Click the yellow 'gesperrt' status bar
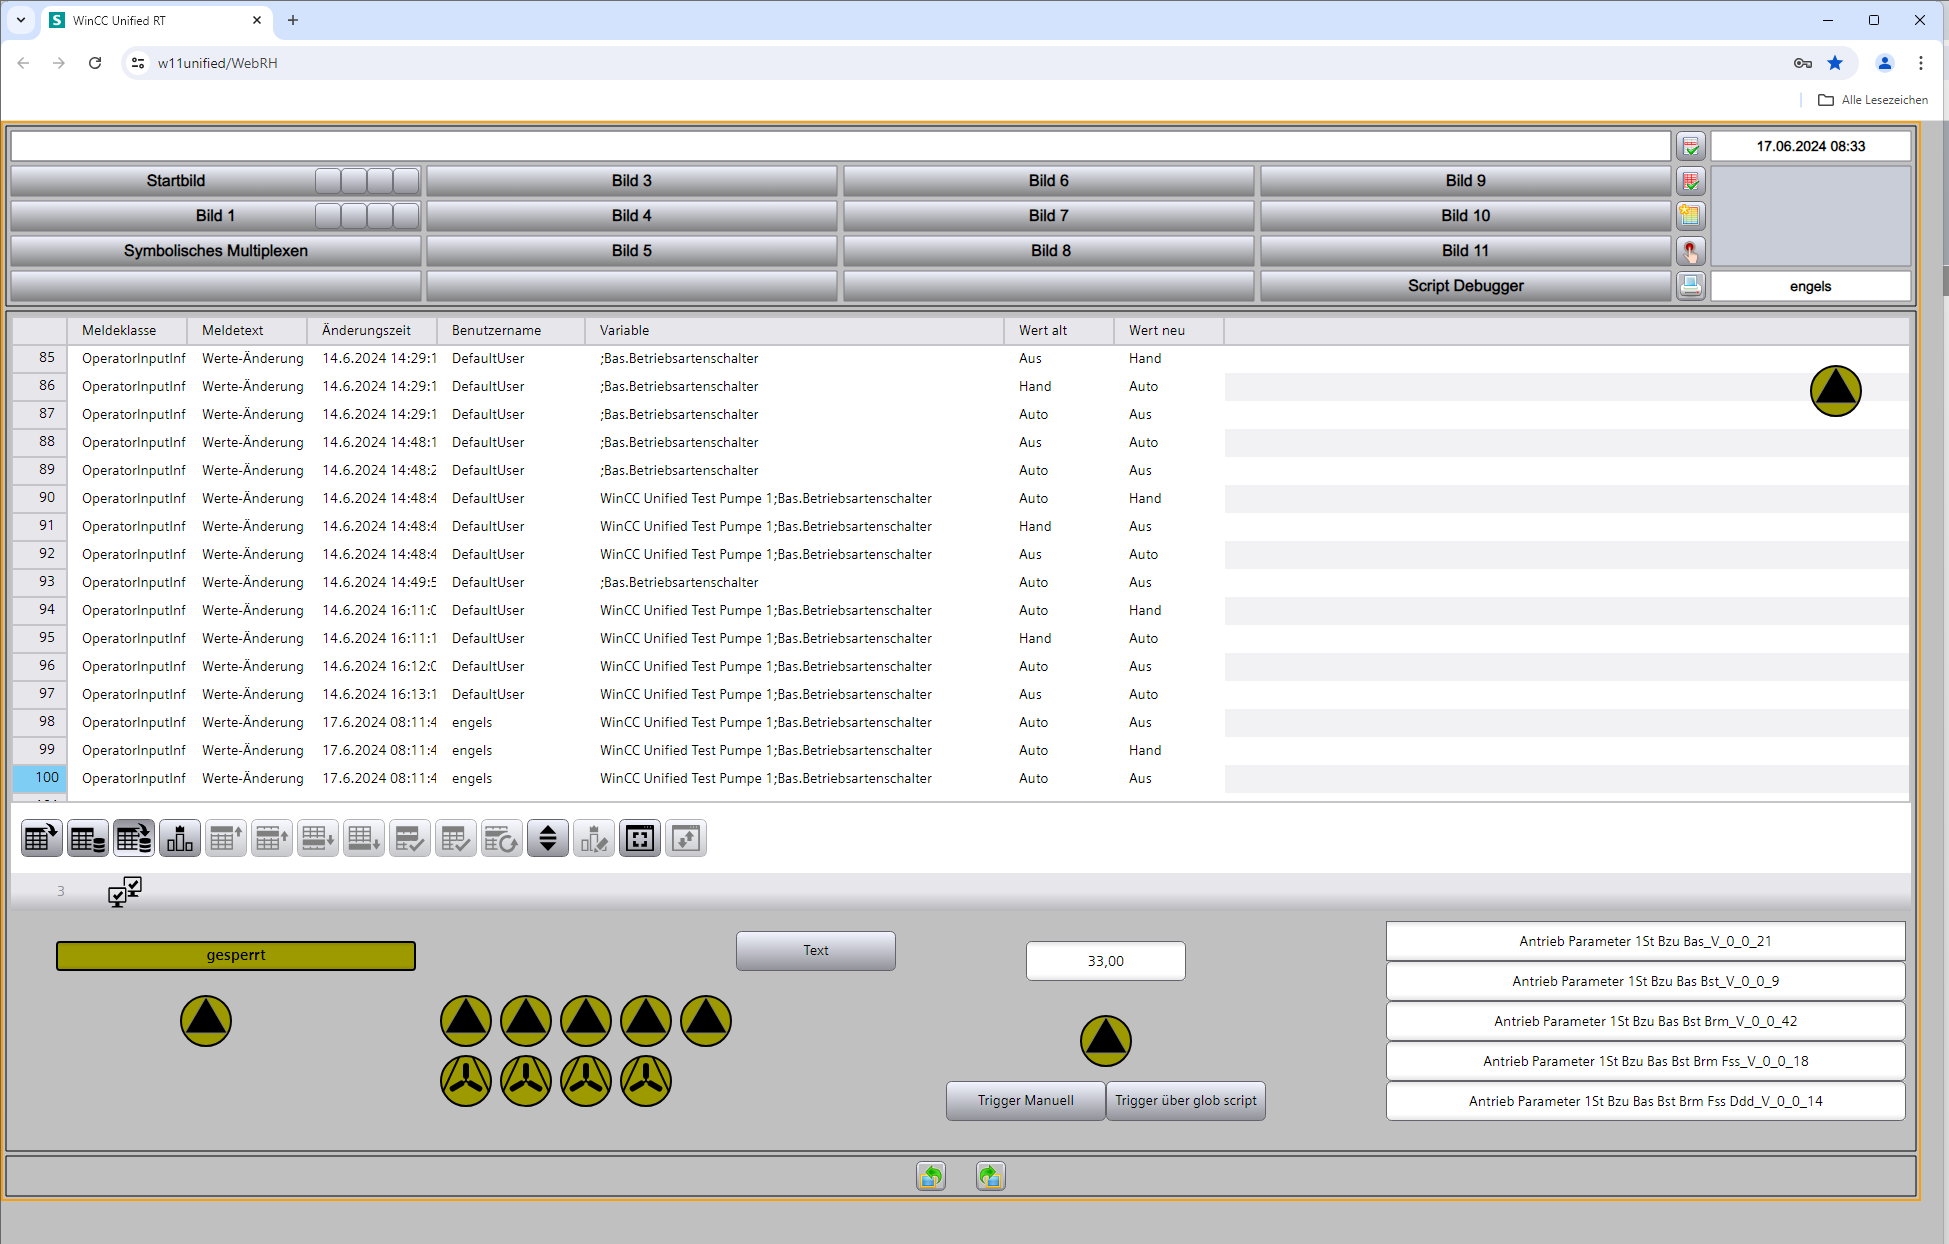The image size is (1949, 1244). 236,955
